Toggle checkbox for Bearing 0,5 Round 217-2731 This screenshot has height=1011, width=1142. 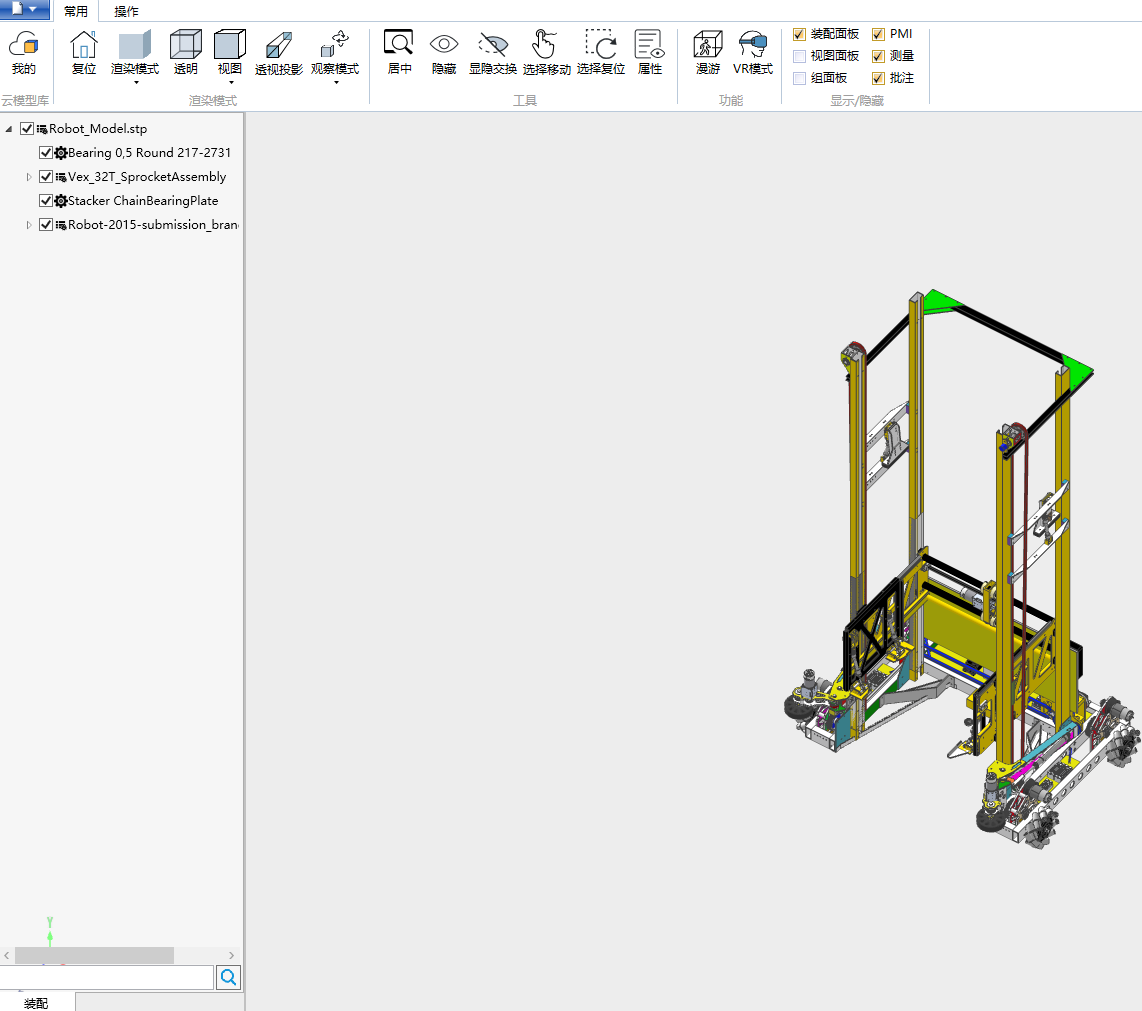(46, 153)
